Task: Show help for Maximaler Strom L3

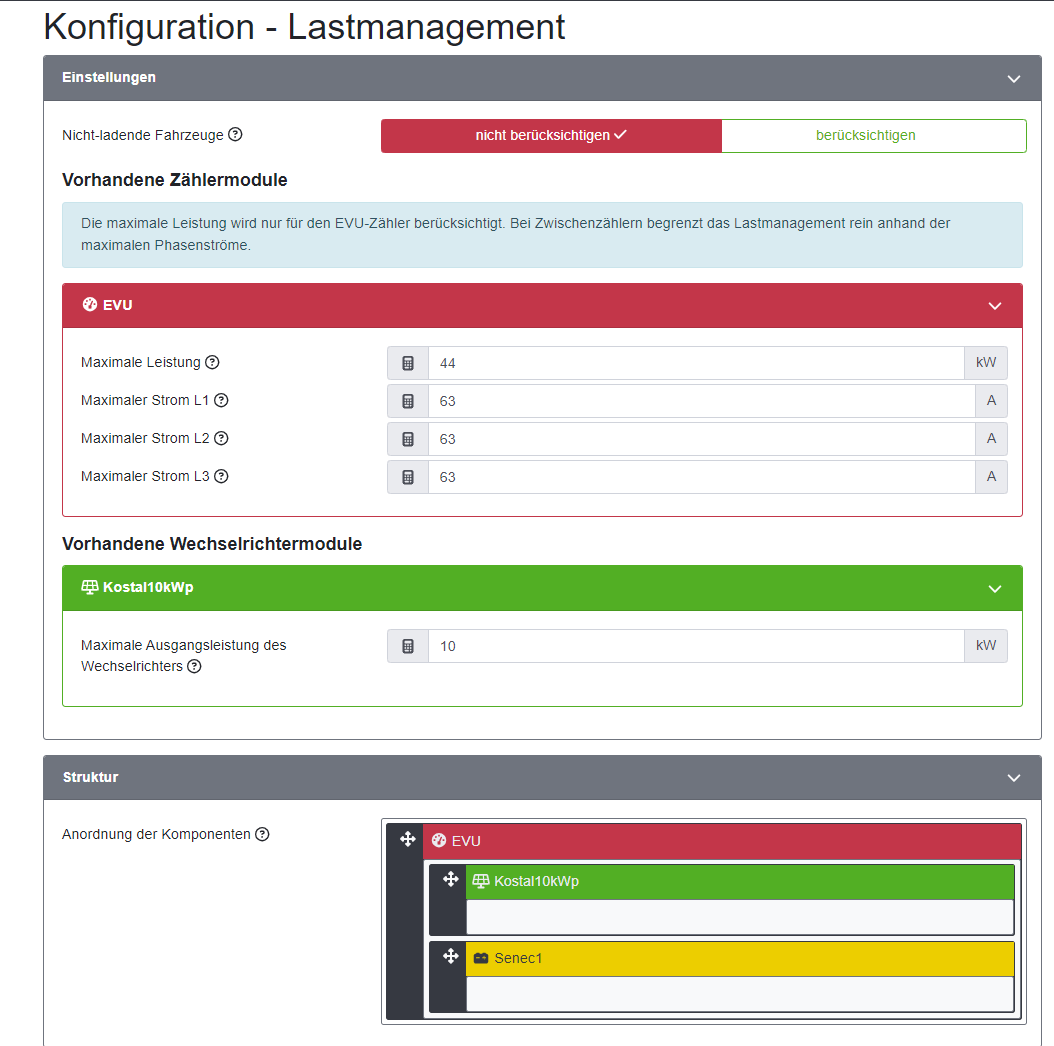Action: [x=221, y=476]
